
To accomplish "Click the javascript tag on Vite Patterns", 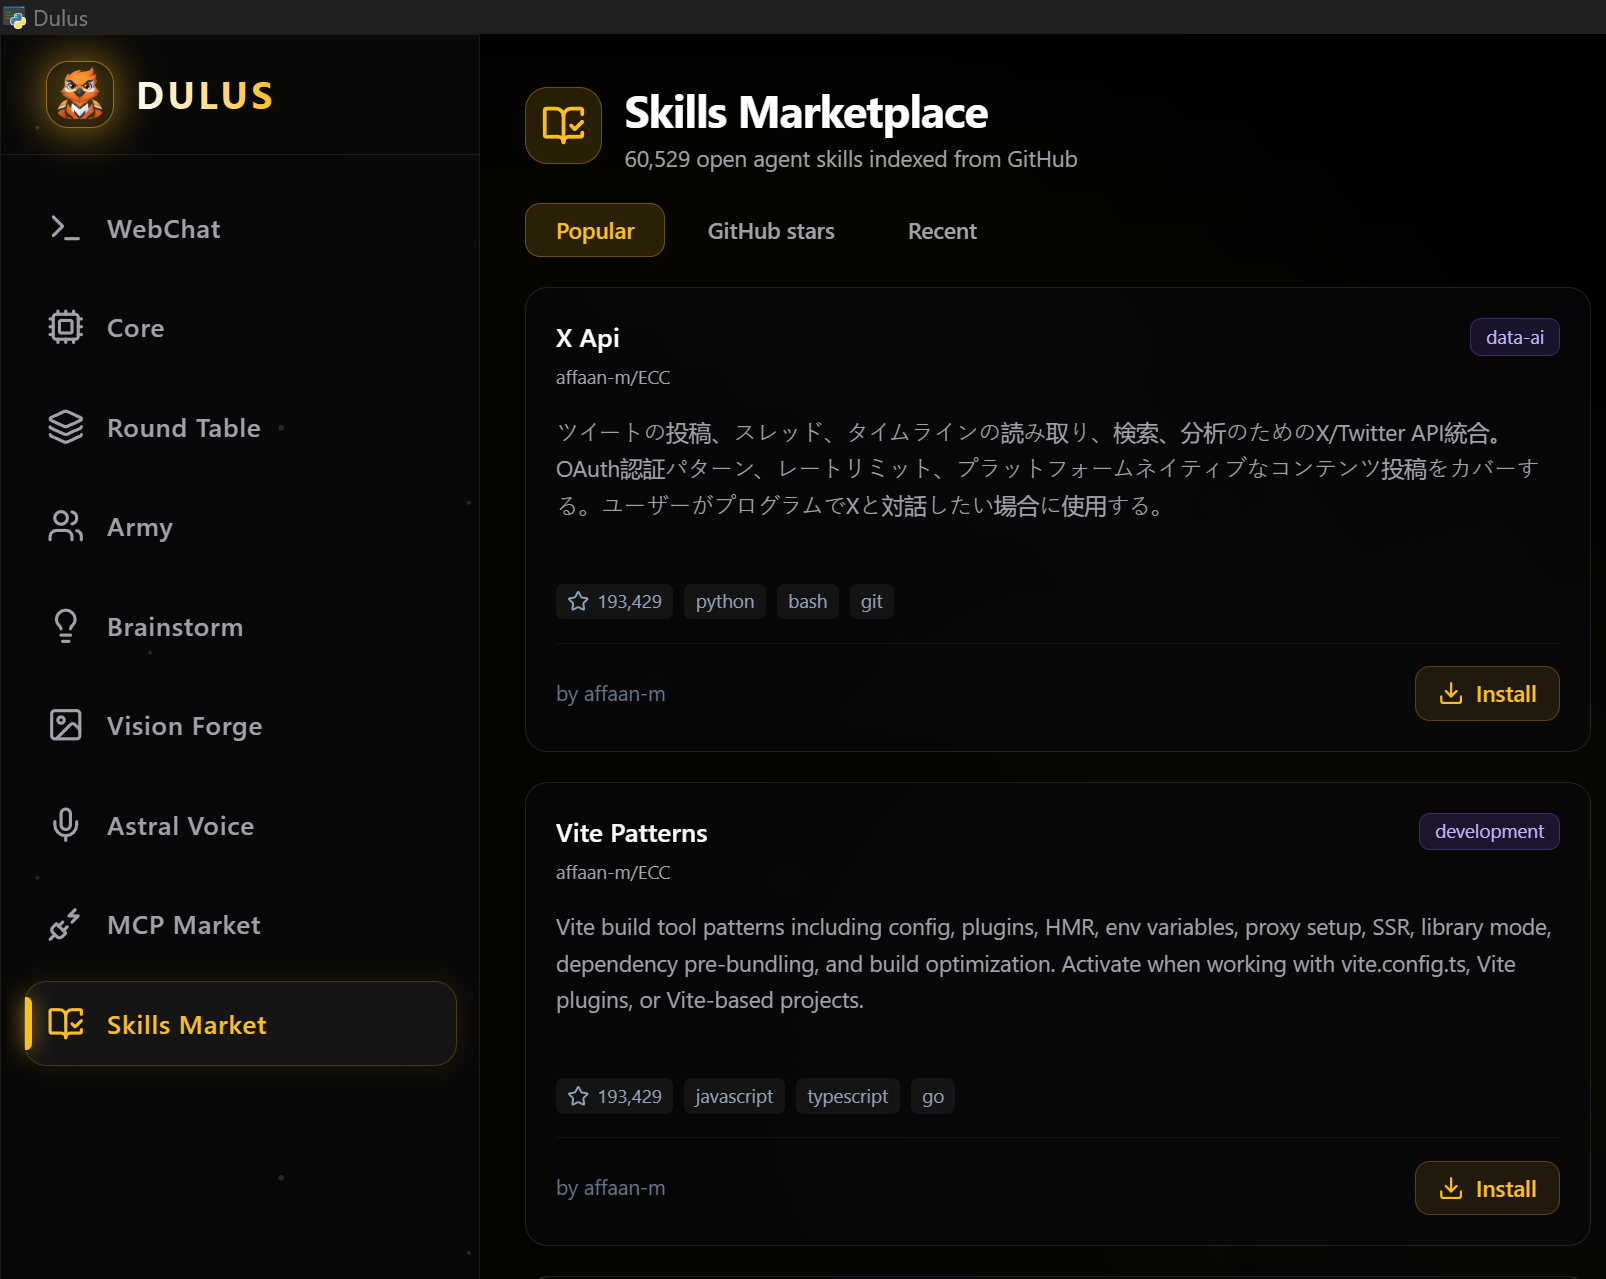I will click(734, 1096).
